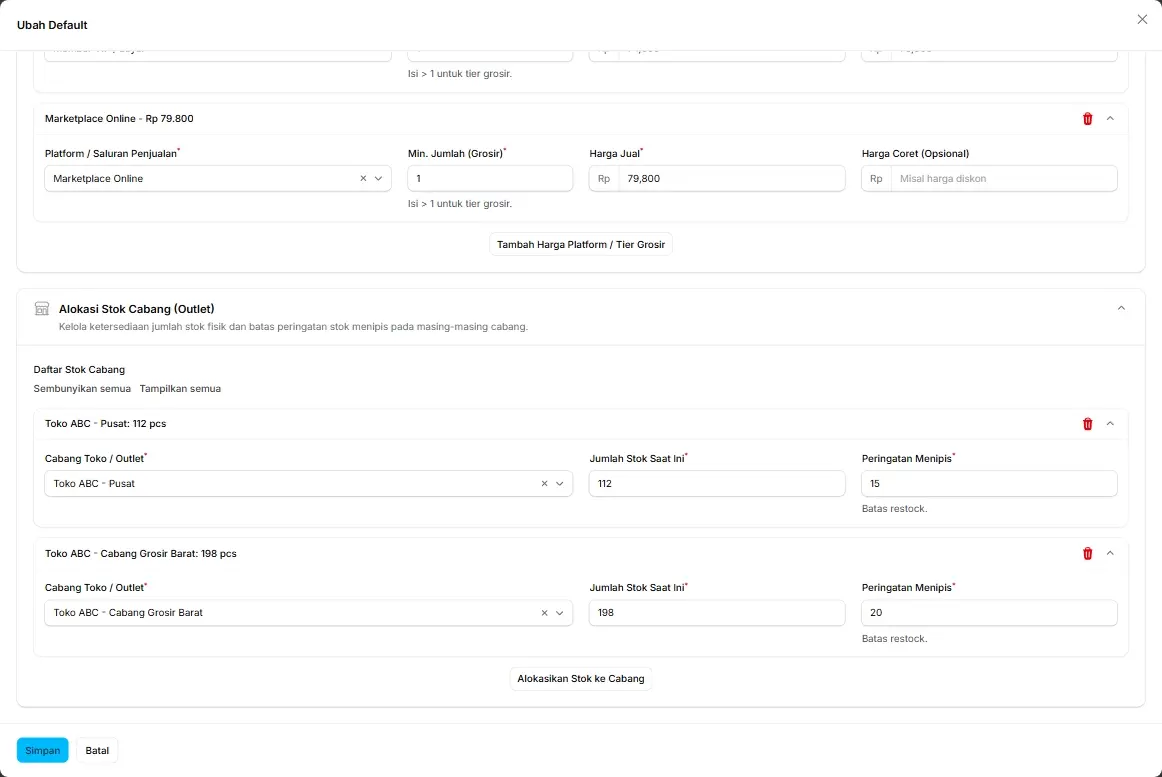Clear the Marketplace Online platform selection
Viewport: 1162px width, 777px height.
pyautogui.click(x=363, y=179)
